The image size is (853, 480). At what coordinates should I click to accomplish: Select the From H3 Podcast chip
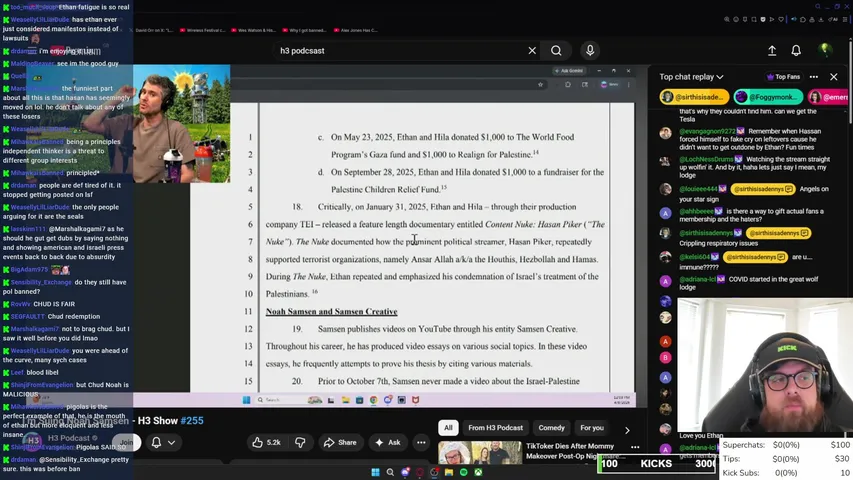point(495,428)
